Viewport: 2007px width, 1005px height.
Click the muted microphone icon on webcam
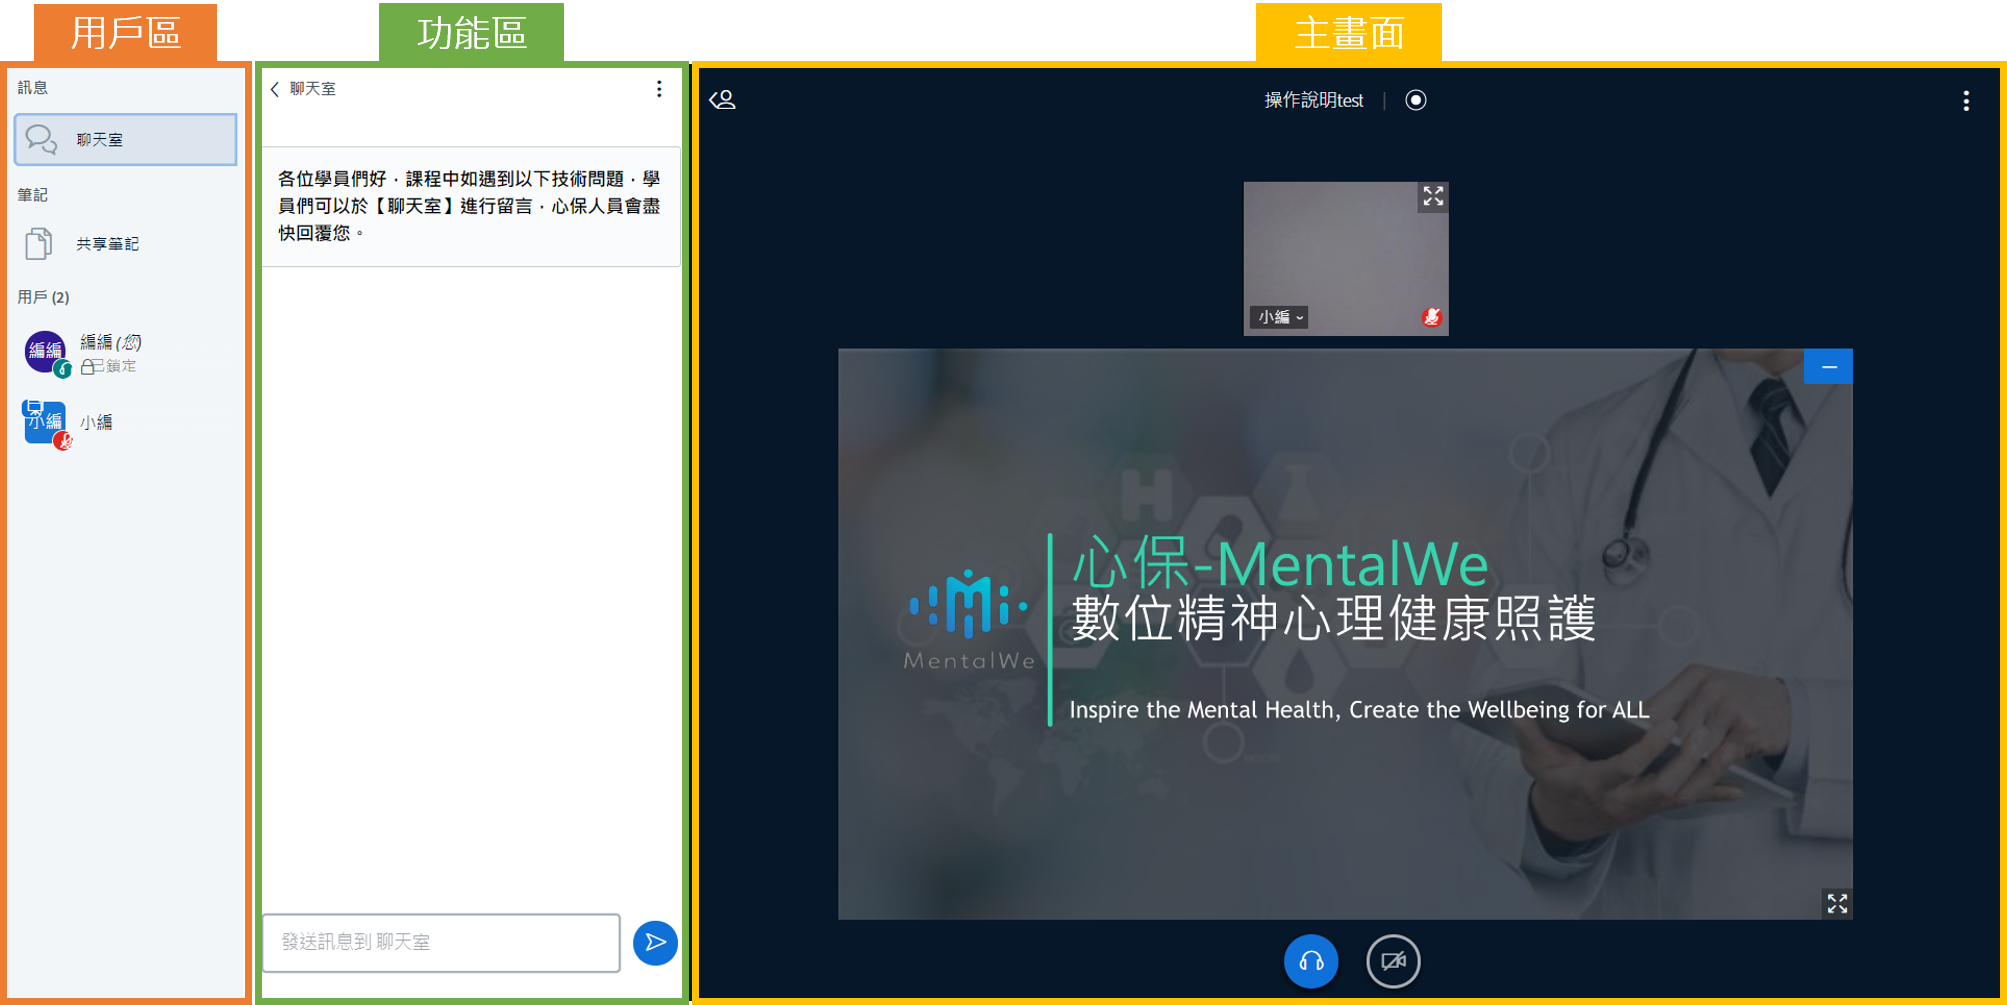(1431, 317)
